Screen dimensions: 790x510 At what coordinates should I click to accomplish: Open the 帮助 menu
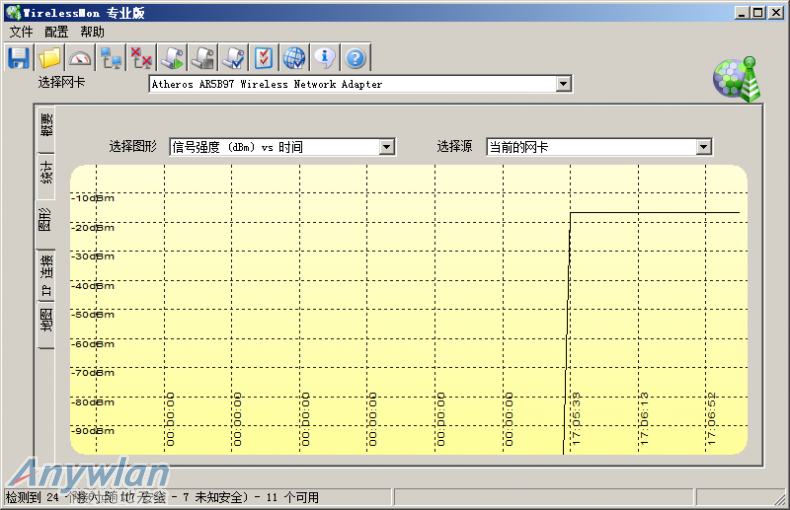coord(92,32)
